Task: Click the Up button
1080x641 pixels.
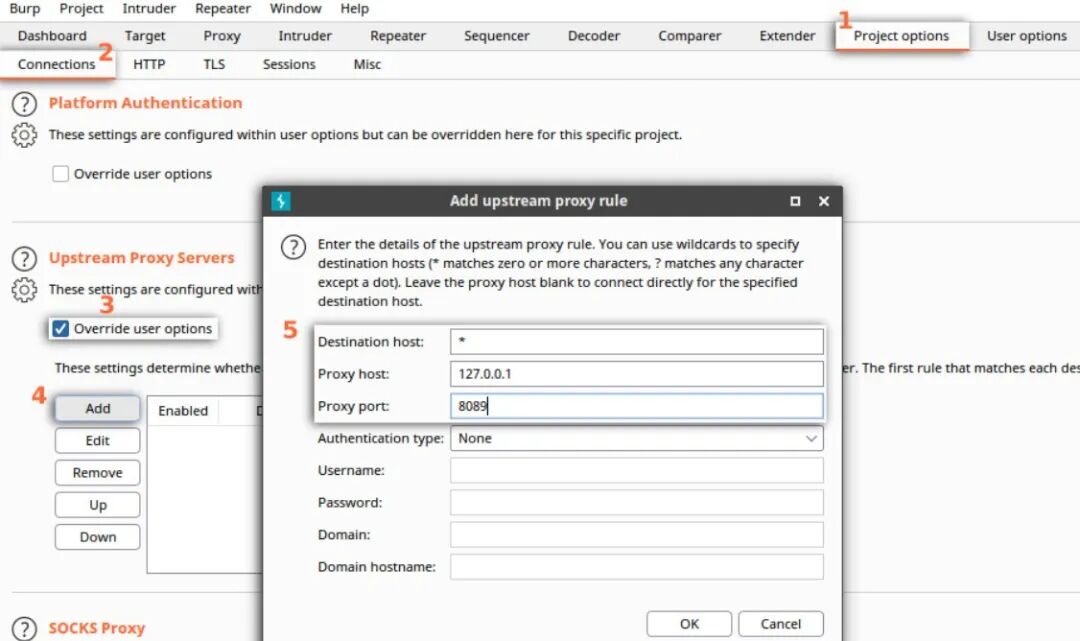Action: click(97, 505)
